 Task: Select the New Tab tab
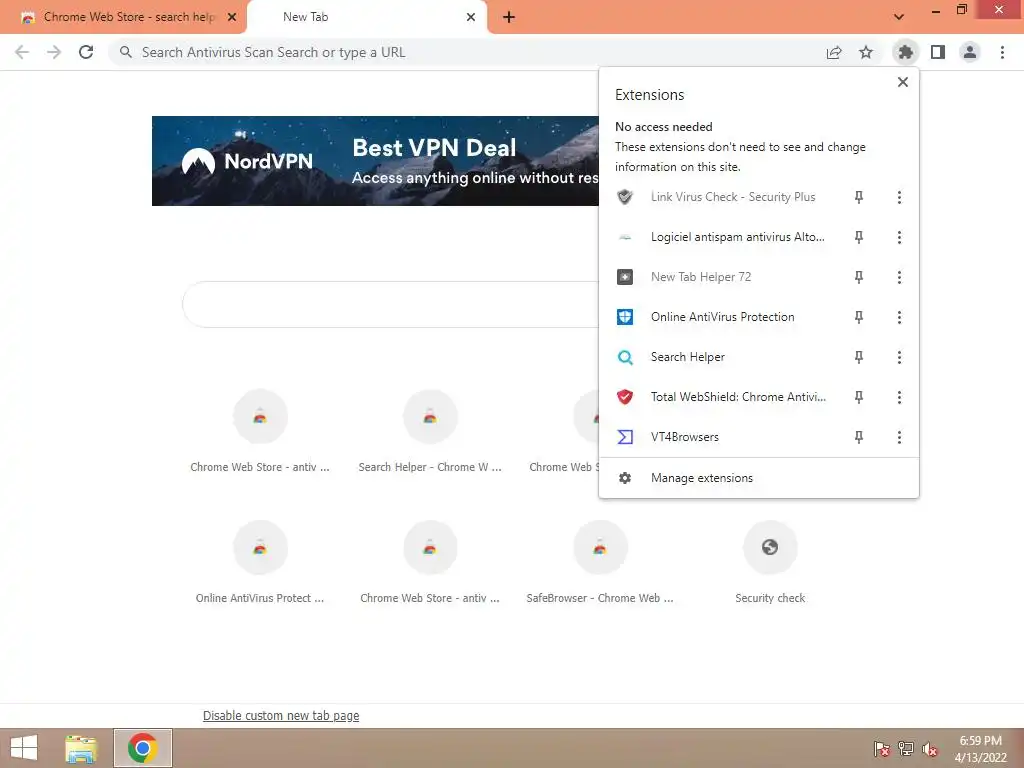pos(367,17)
